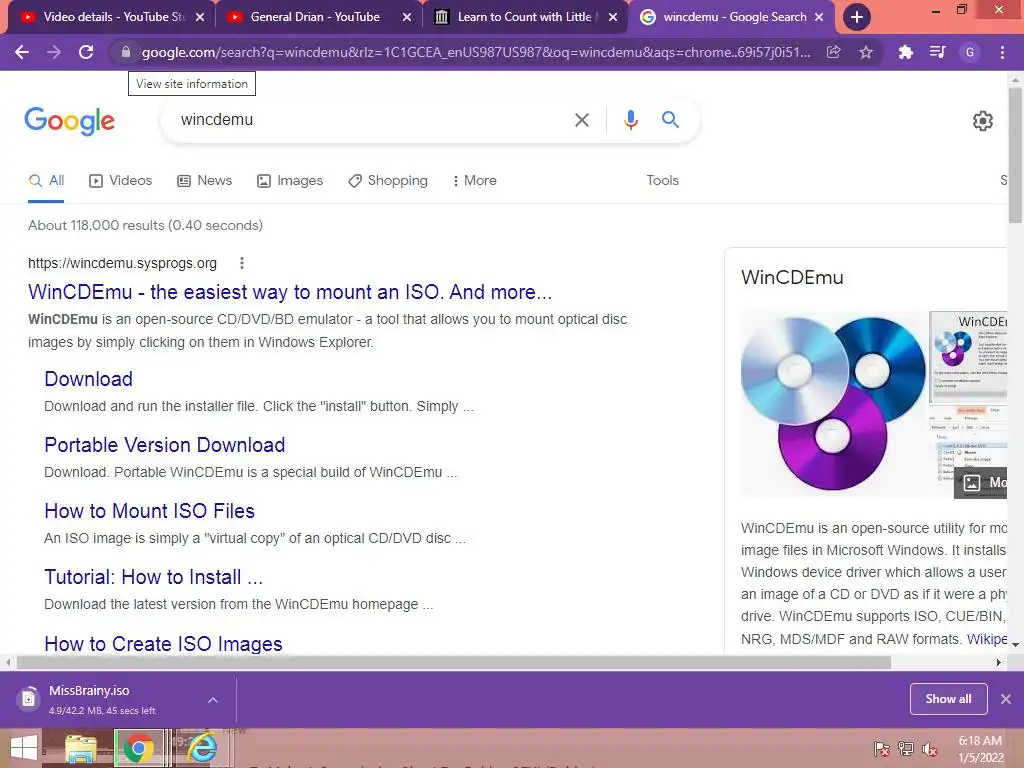The width and height of the screenshot is (1024, 768).
Task: Open the Download sitelink
Action: point(89,379)
